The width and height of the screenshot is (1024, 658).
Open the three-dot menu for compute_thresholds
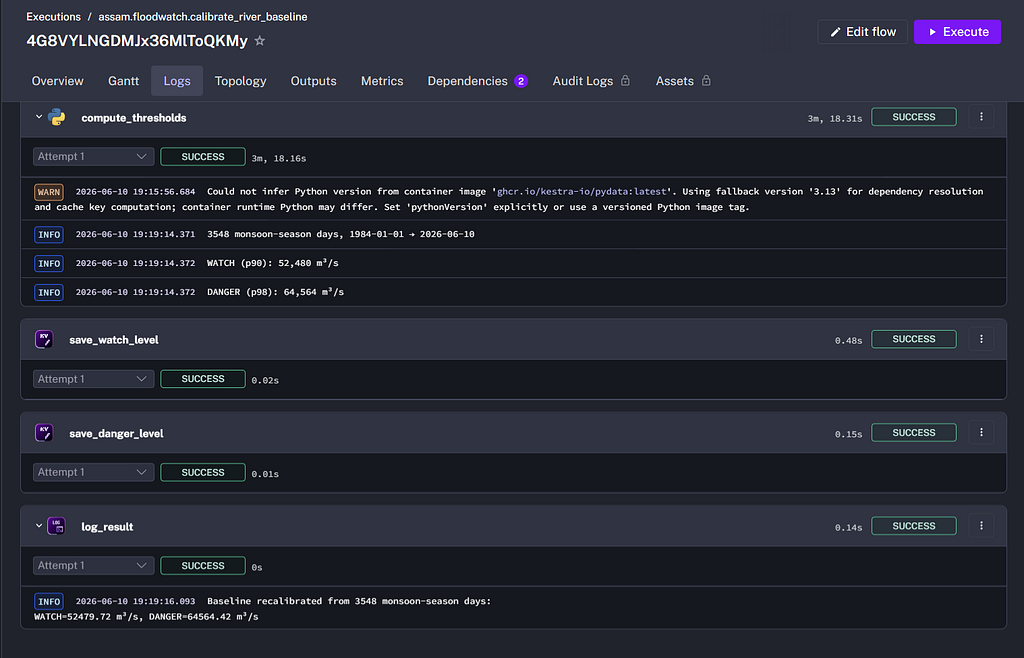click(981, 117)
